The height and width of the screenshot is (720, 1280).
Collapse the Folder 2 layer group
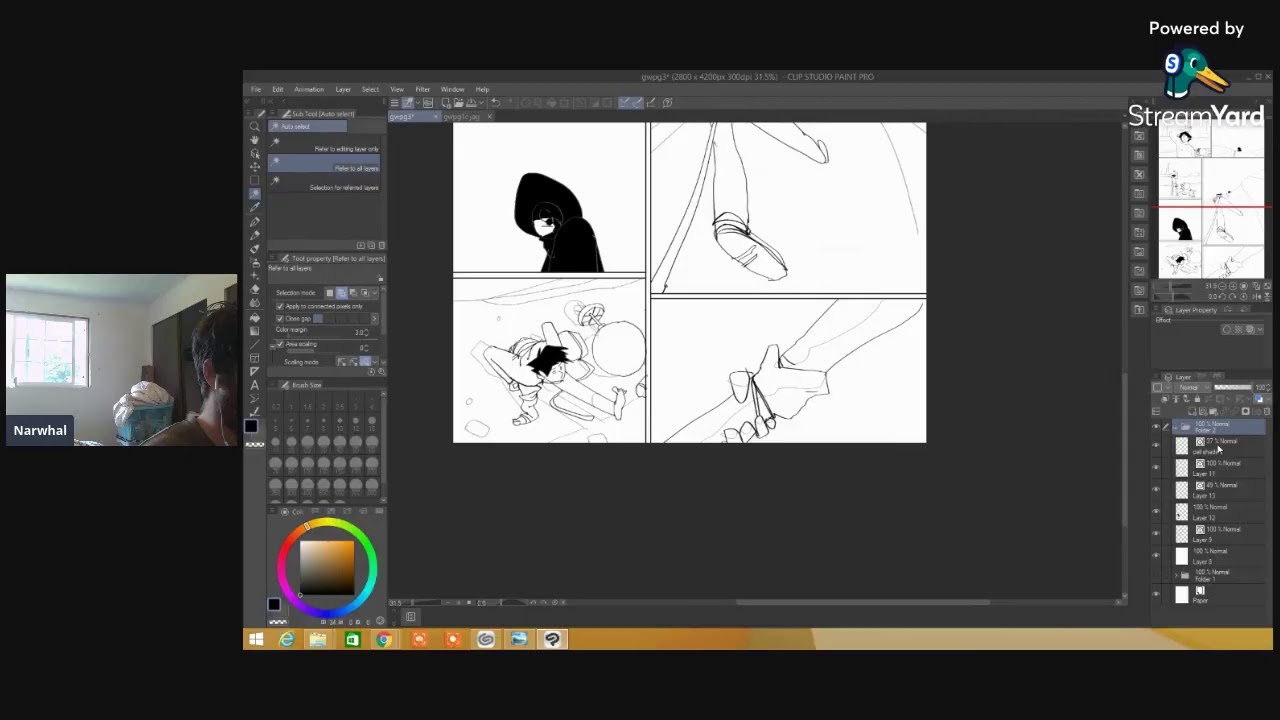click(1176, 427)
